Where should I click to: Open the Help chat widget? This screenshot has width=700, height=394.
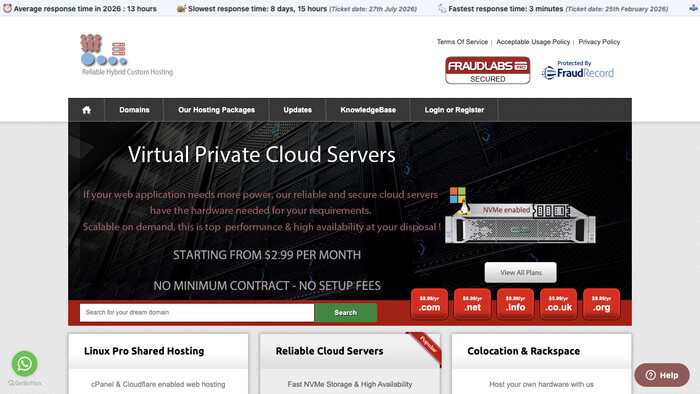[662, 375]
